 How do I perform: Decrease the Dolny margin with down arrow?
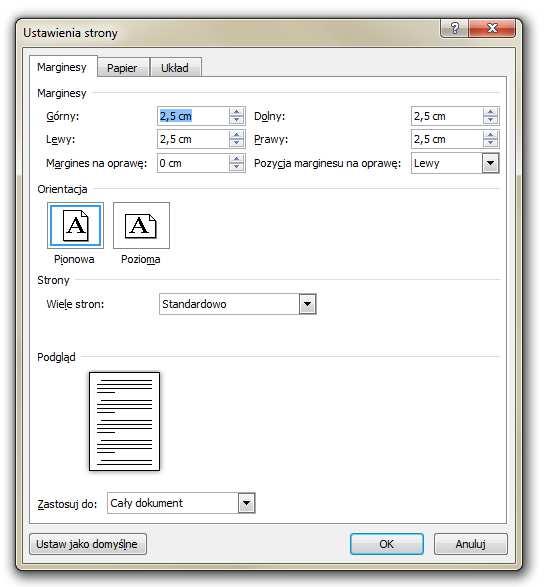pos(490,120)
